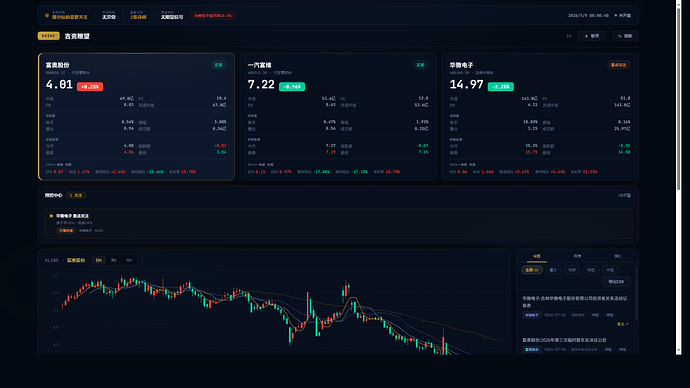Viewport: 690px width, 388px height.
Task: Select the 华微电子 stock card
Action: click(540, 117)
